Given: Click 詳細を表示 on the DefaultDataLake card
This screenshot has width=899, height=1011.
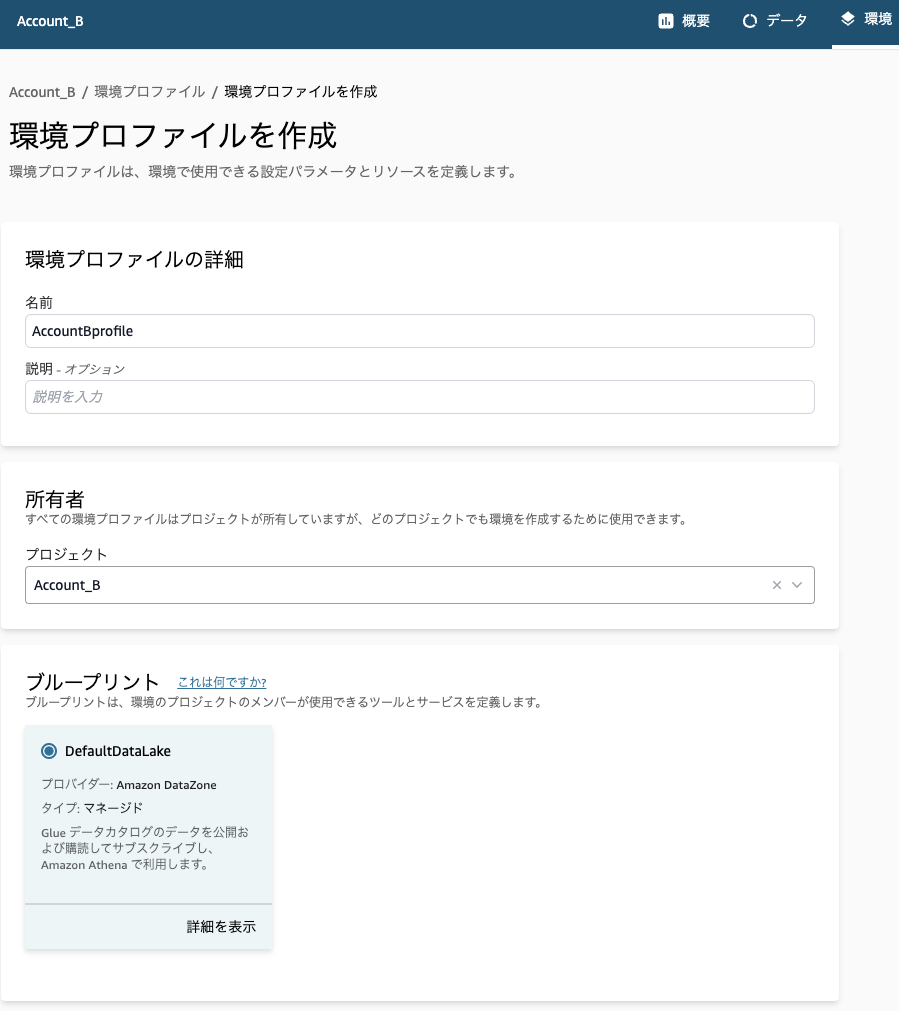Looking at the screenshot, I should tap(220, 927).
